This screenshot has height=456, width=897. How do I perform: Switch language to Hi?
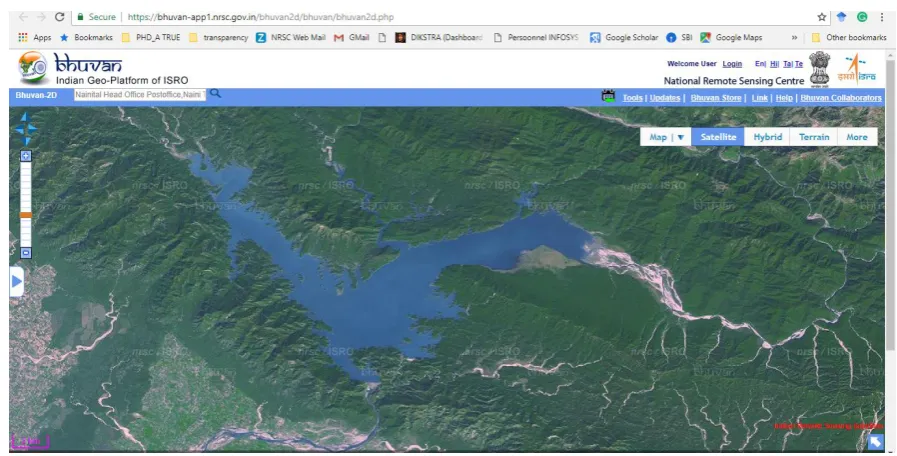tap(773, 64)
